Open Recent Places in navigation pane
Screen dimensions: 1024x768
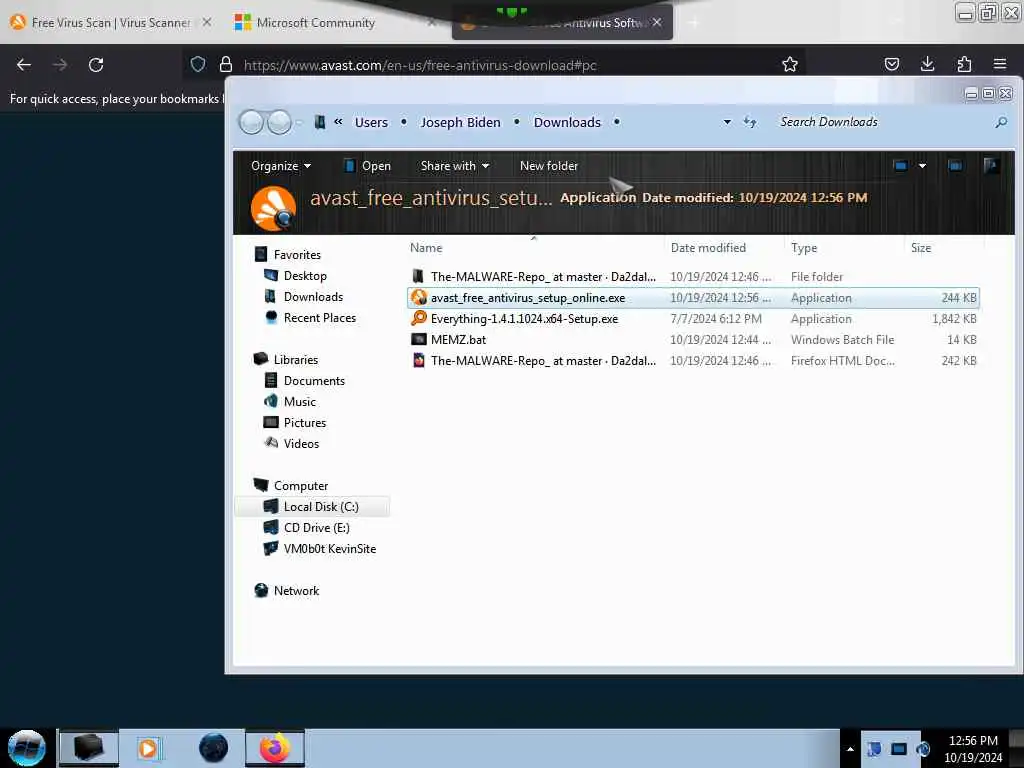319,317
